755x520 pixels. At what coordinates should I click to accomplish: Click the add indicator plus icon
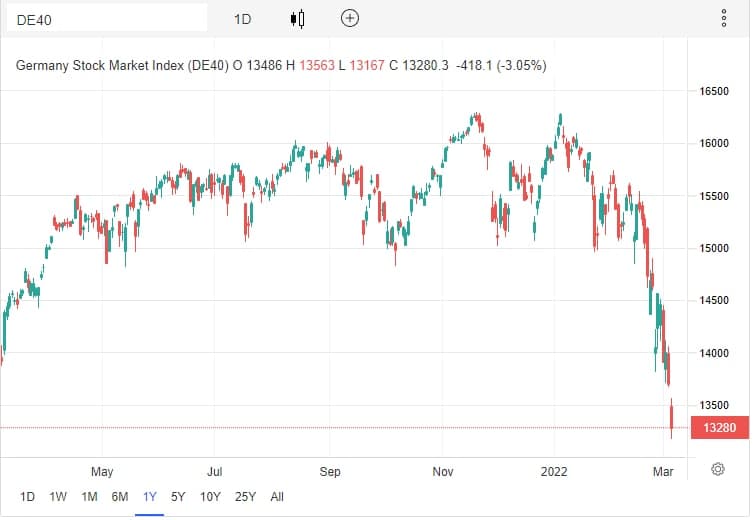coord(350,19)
